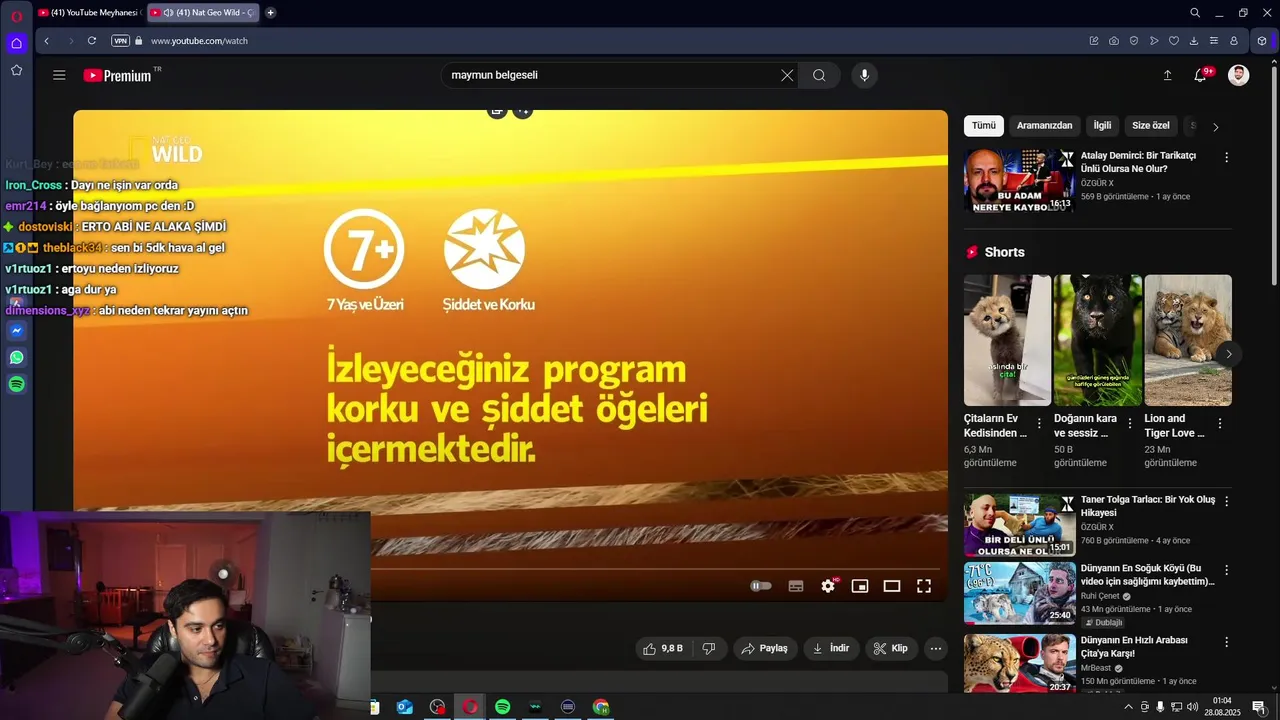1280x720 pixels.
Task: Open options for Dünyanın En Hızlı Arabası video
Action: point(1226,642)
